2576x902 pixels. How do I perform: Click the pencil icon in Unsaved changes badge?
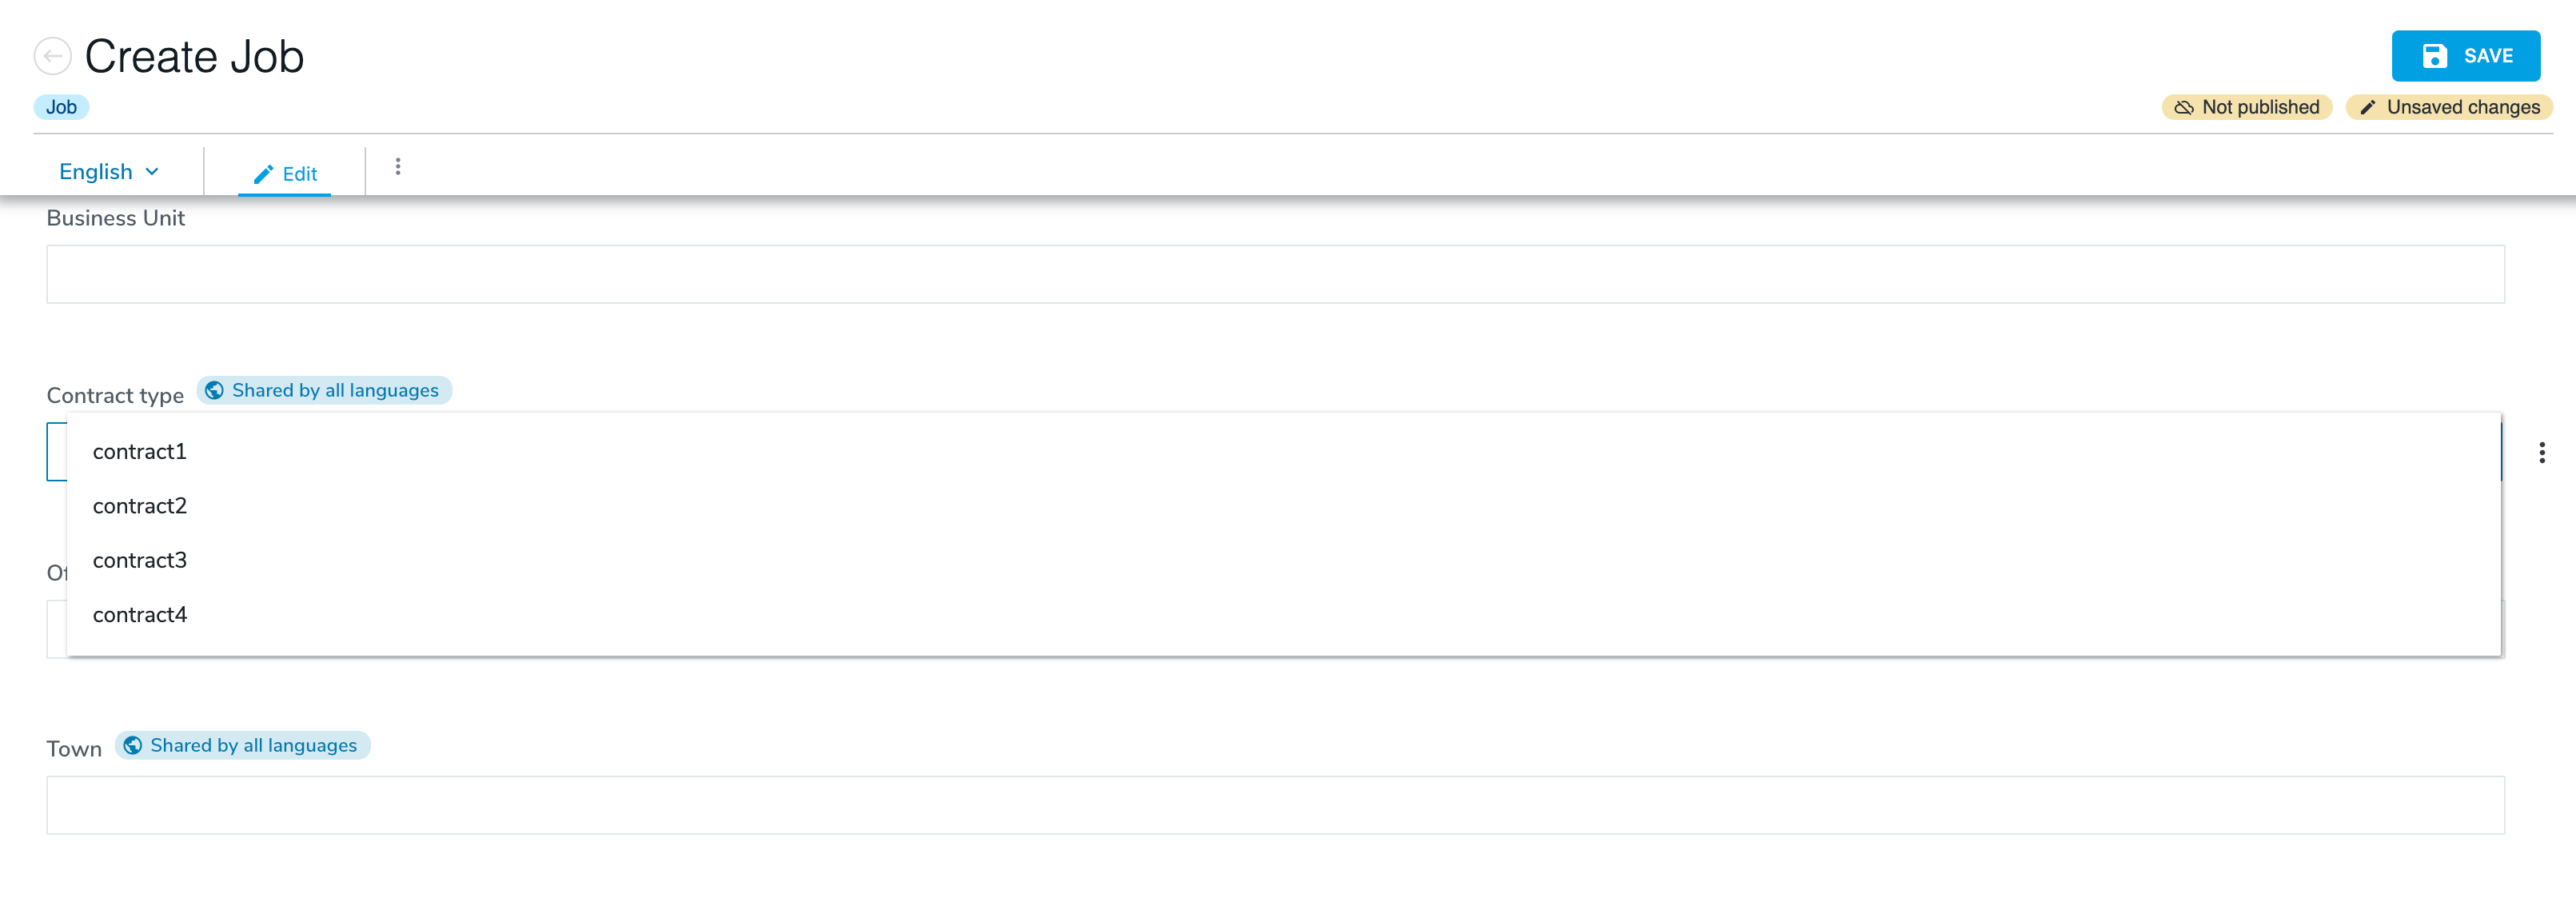tap(2367, 107)
